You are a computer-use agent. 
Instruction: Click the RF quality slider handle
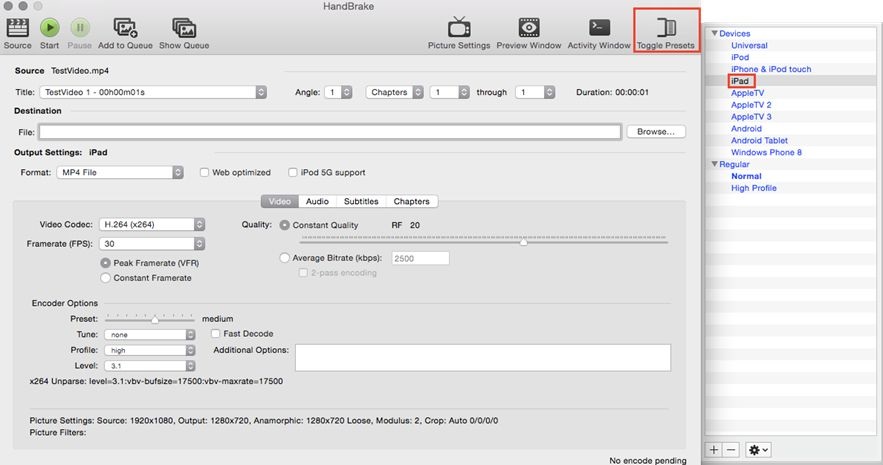(x=524, y=241)
